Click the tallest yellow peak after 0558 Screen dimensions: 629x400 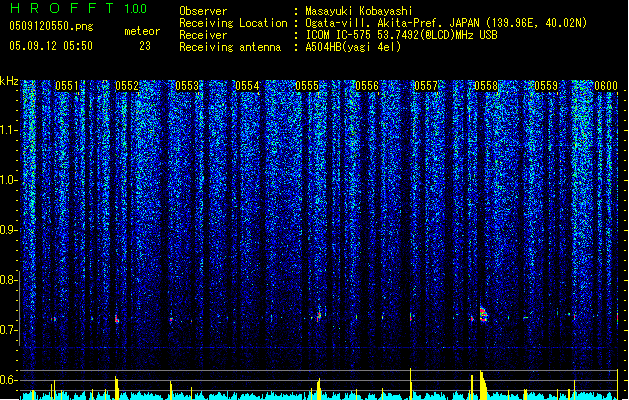tap(483, 385)
